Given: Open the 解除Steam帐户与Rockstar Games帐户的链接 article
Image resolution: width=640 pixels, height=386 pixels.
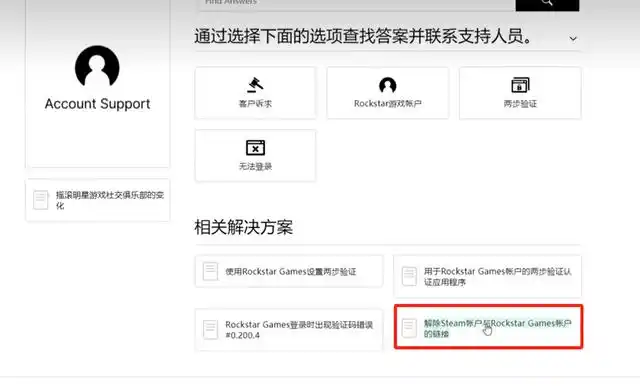Looking at the screenshot, I should pos(498,328).
